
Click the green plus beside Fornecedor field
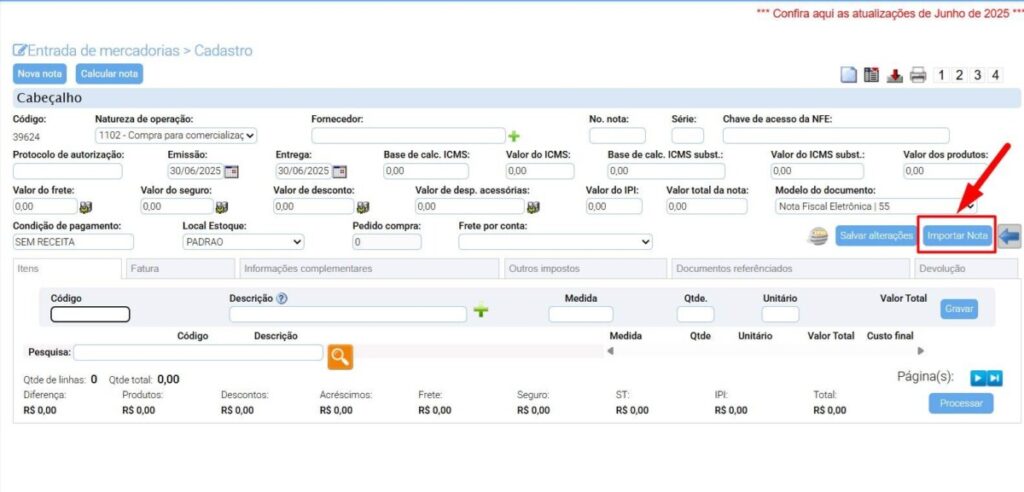[x=515, y=136]
